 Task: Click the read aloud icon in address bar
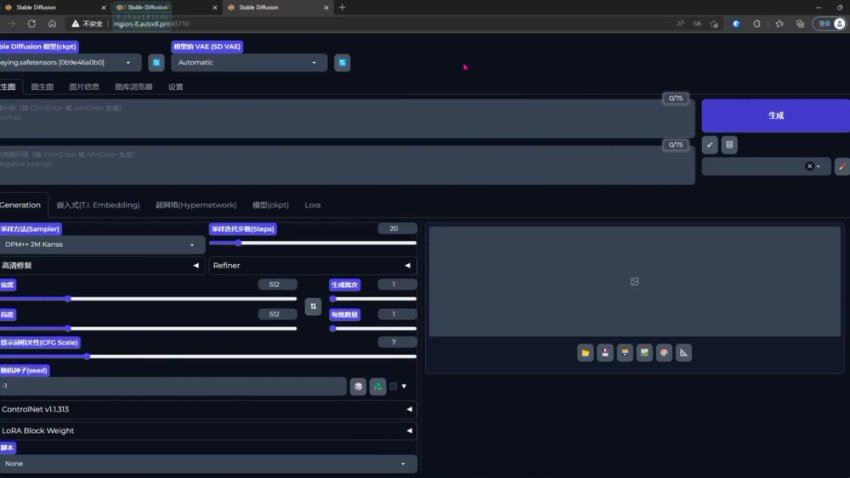(680, 24)
